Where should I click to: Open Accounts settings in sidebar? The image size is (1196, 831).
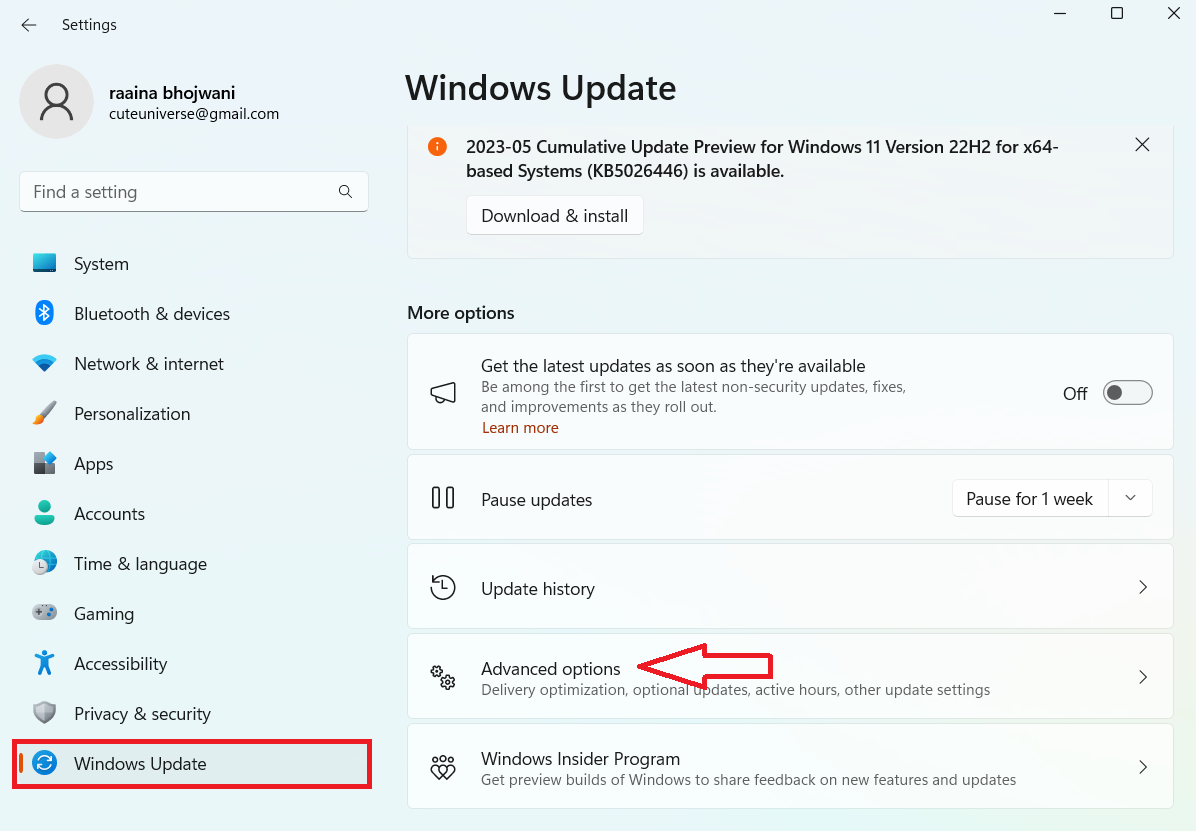[109, 514]
